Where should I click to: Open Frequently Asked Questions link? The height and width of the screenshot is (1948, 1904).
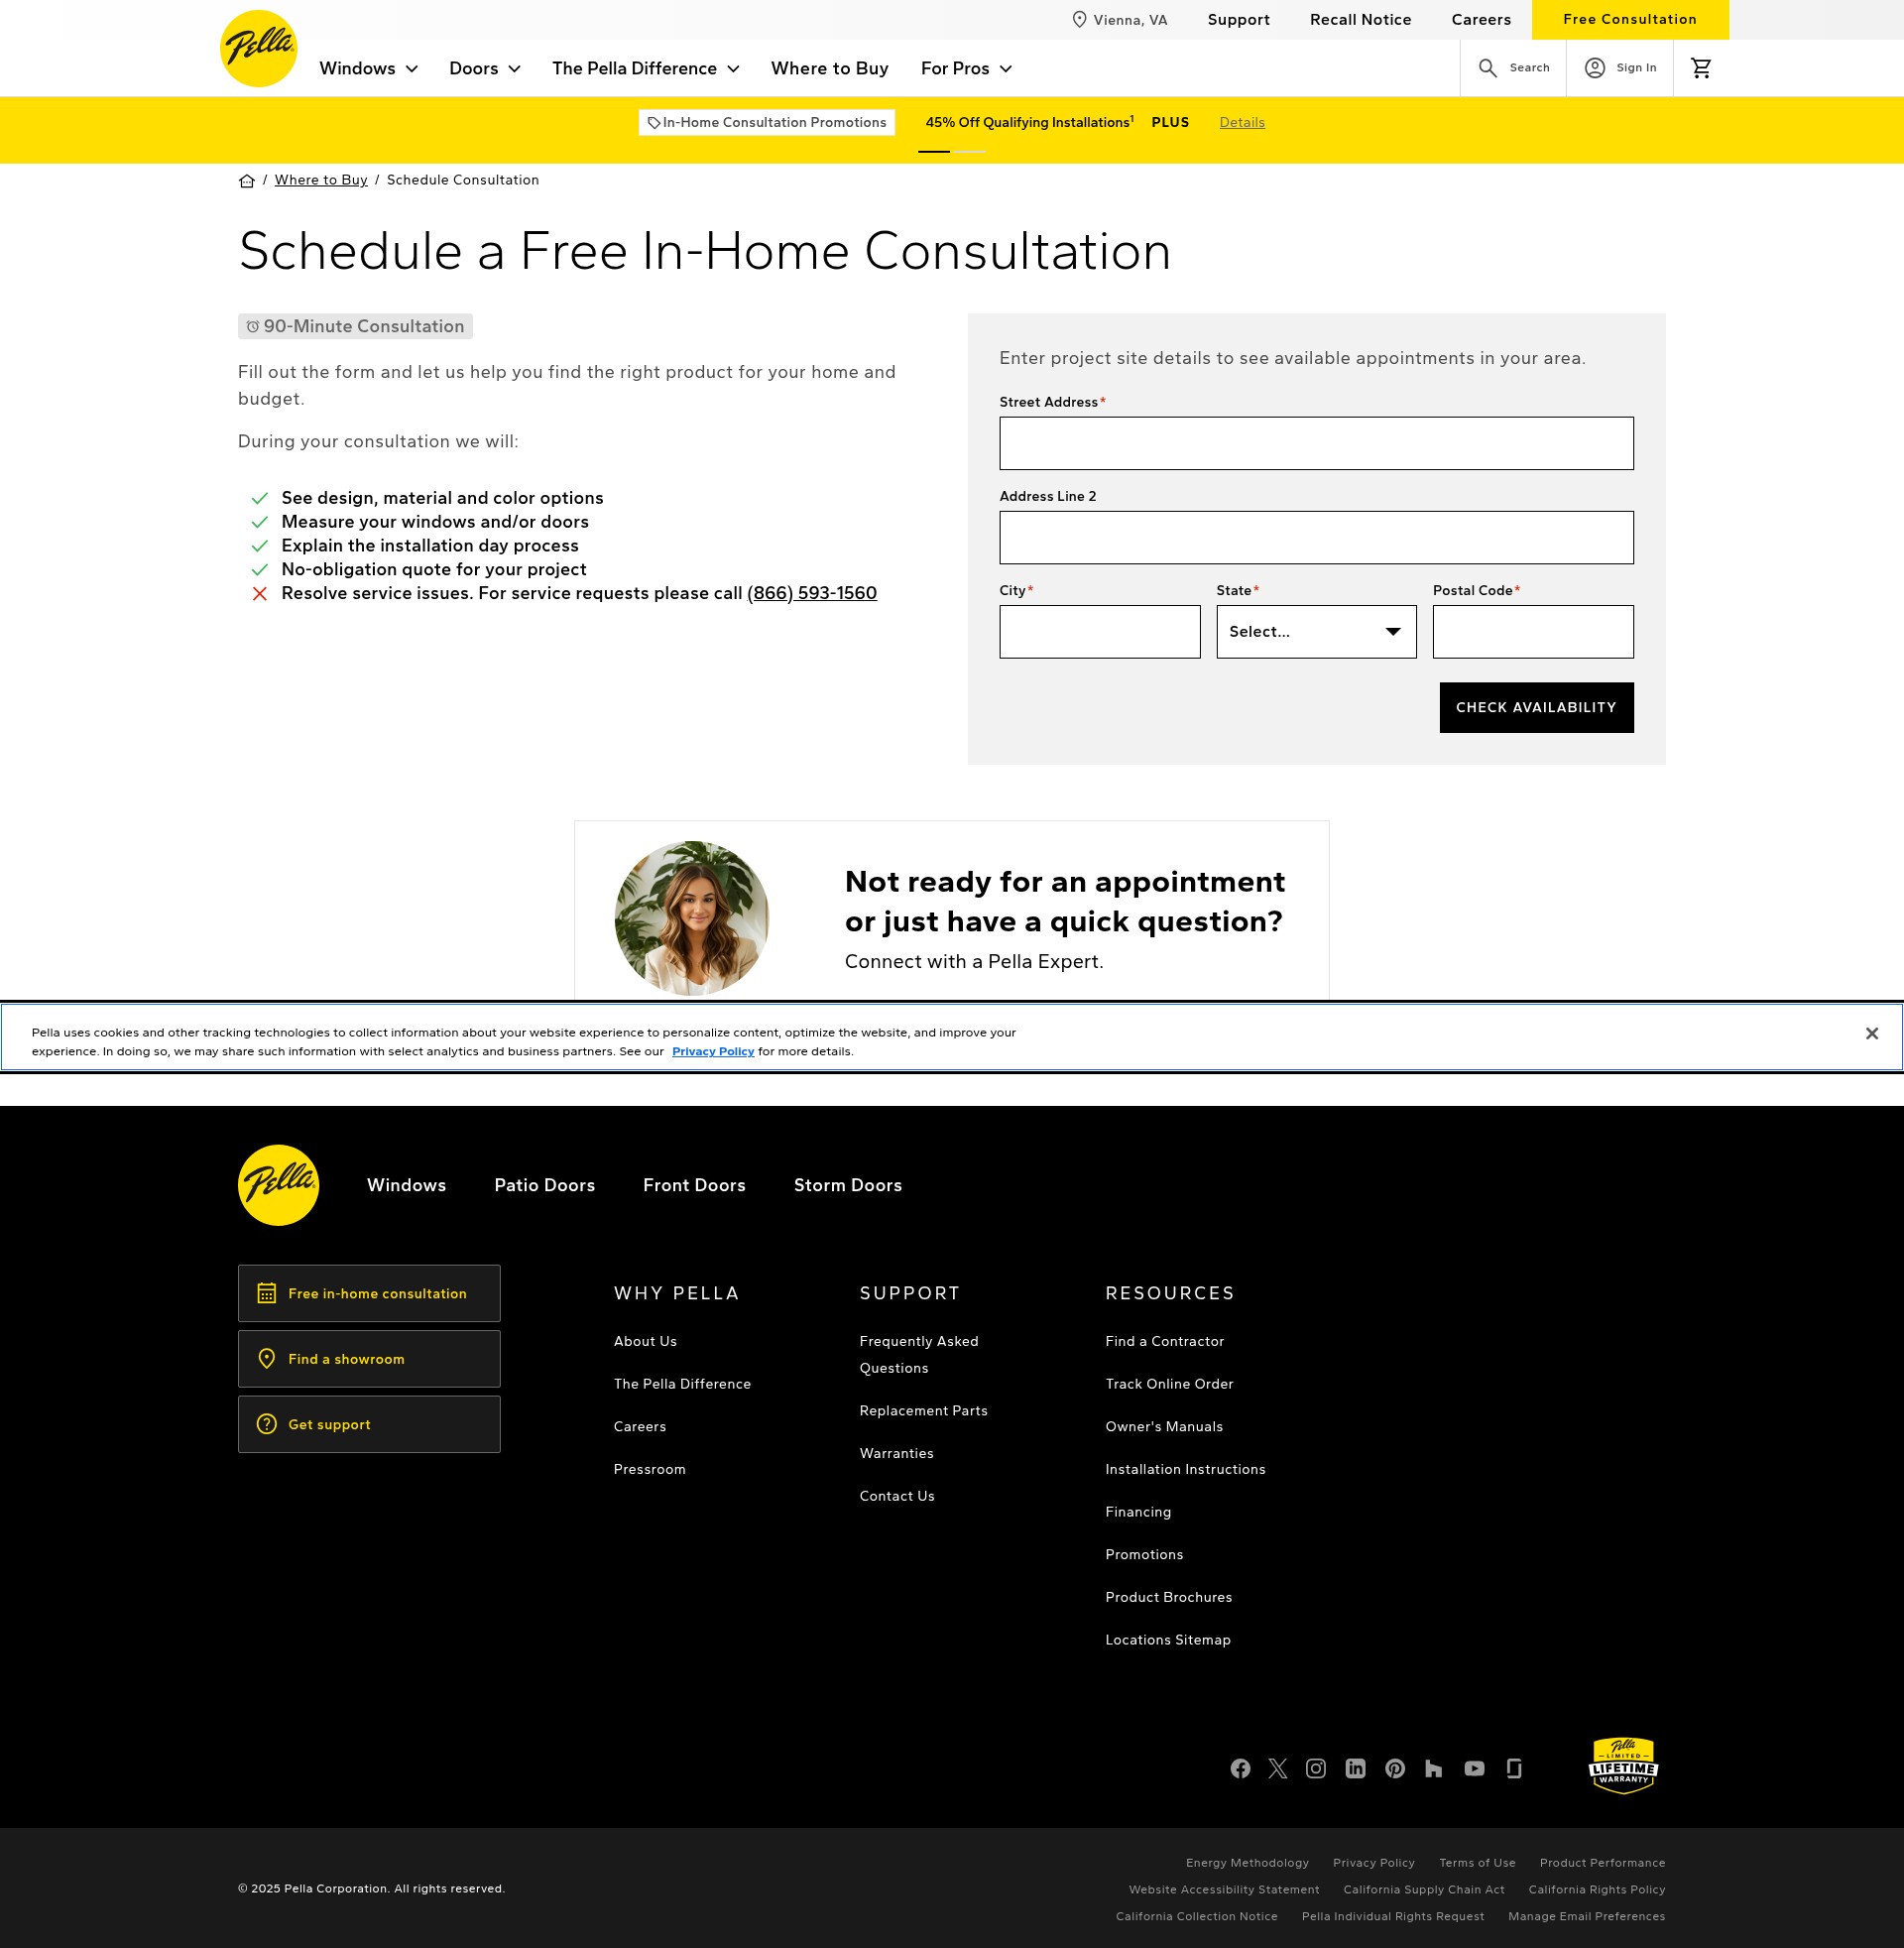919,1355
